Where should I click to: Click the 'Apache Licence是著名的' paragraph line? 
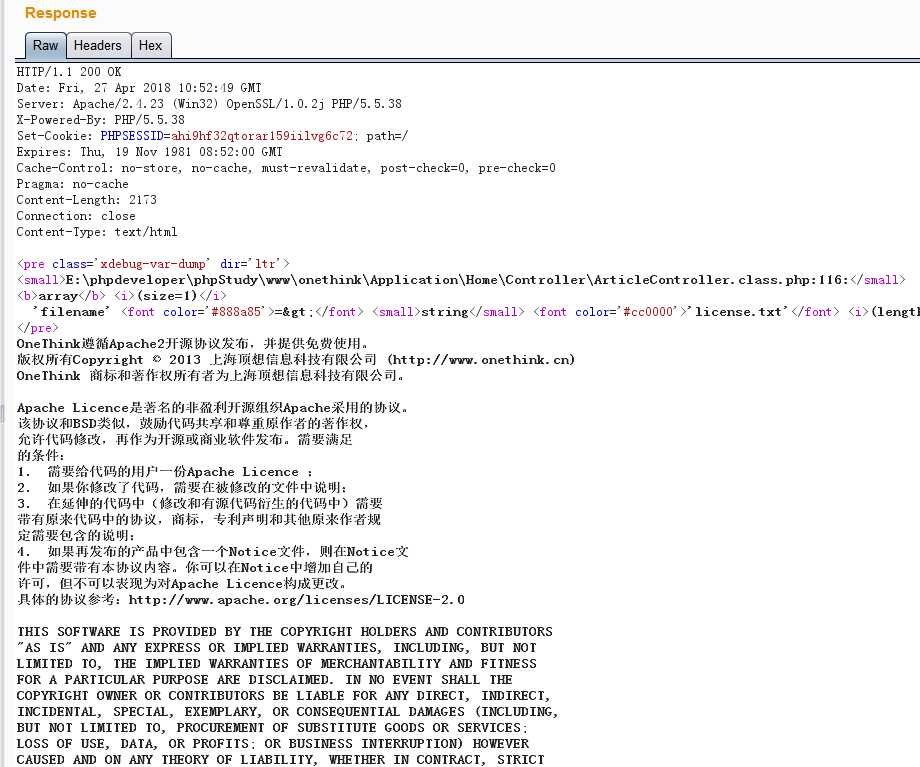click(x=212, y=408)
